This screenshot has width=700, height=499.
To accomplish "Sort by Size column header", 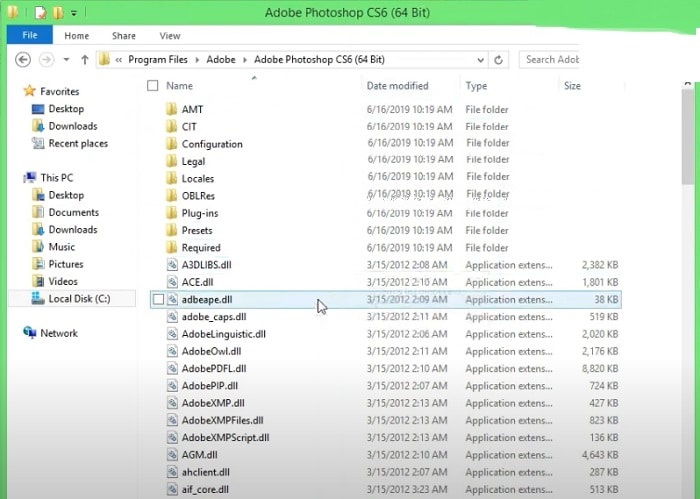I will pos(572,86).
